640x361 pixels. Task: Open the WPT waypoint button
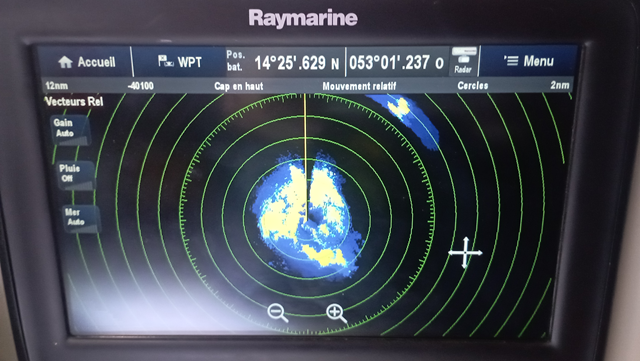[x=180, y=62]
